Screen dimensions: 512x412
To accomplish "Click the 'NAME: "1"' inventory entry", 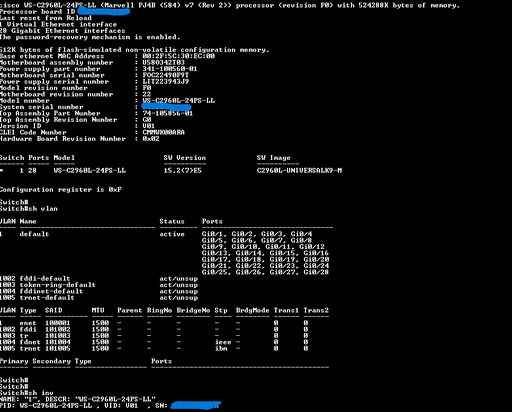I will 18,399.
